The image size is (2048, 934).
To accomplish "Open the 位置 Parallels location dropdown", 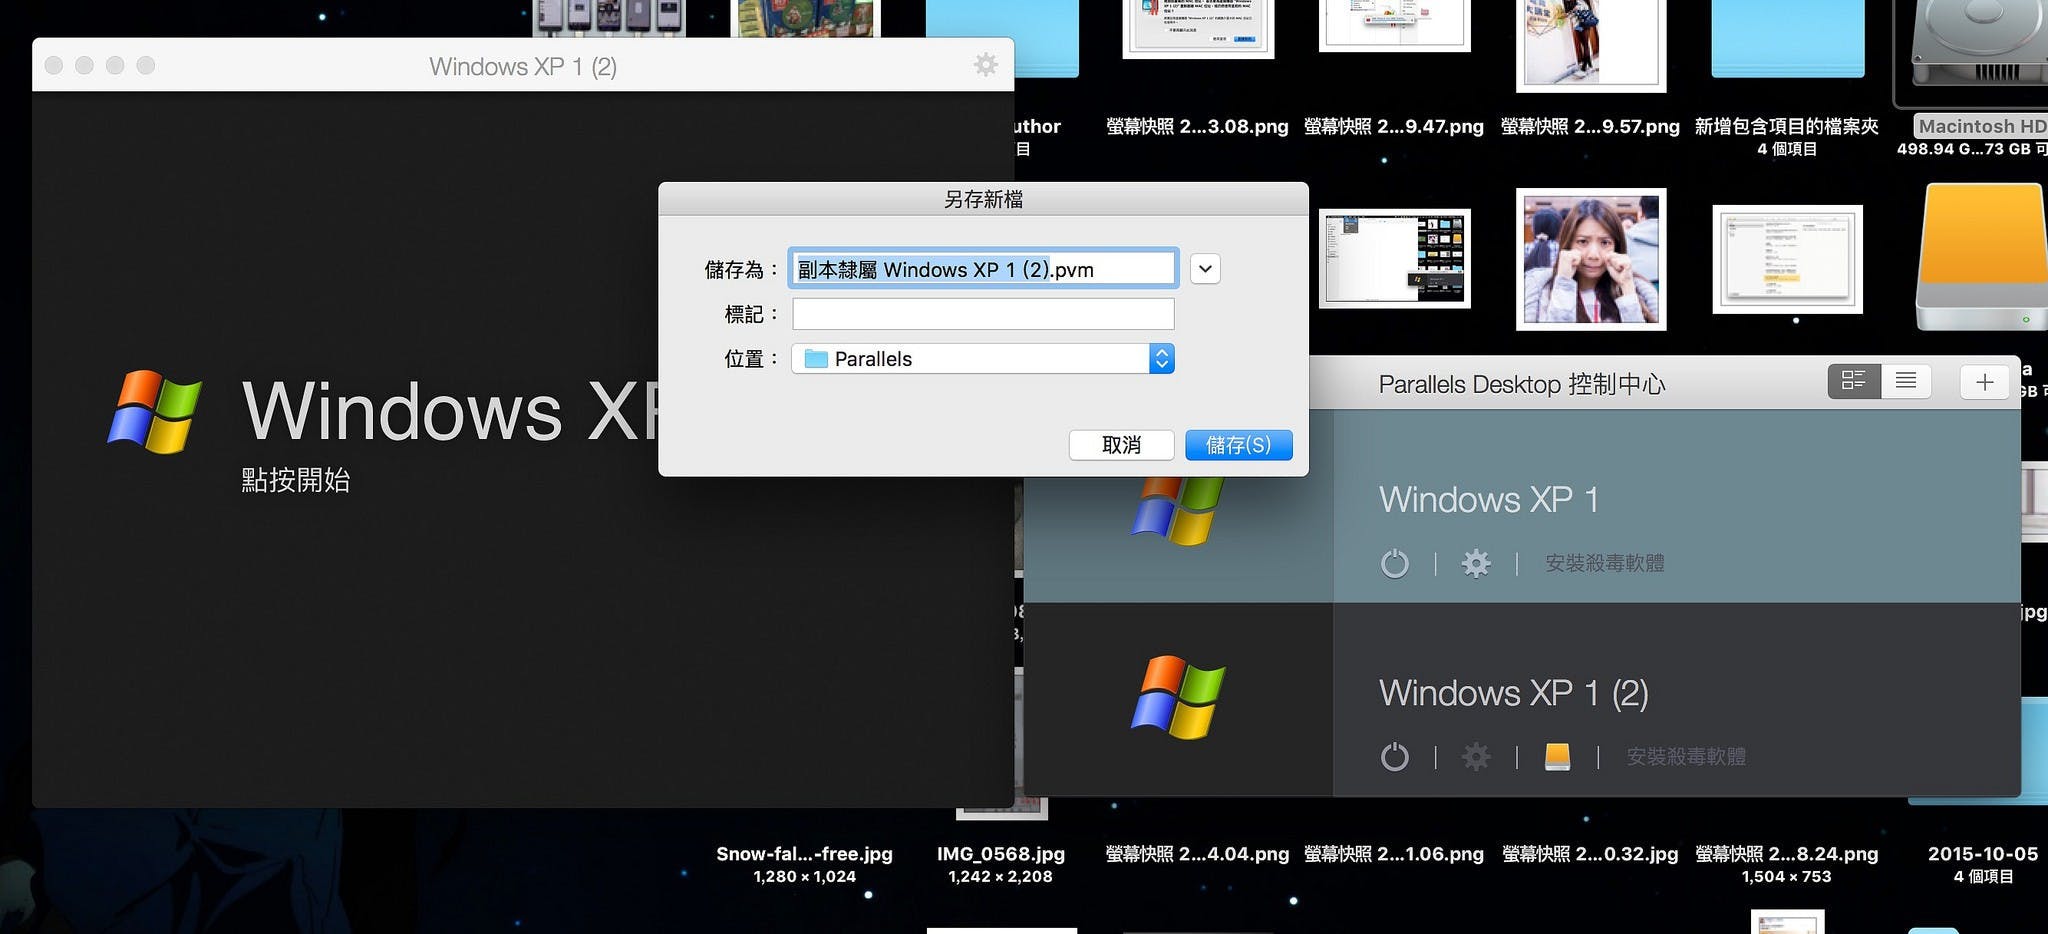I will [983, 359].
